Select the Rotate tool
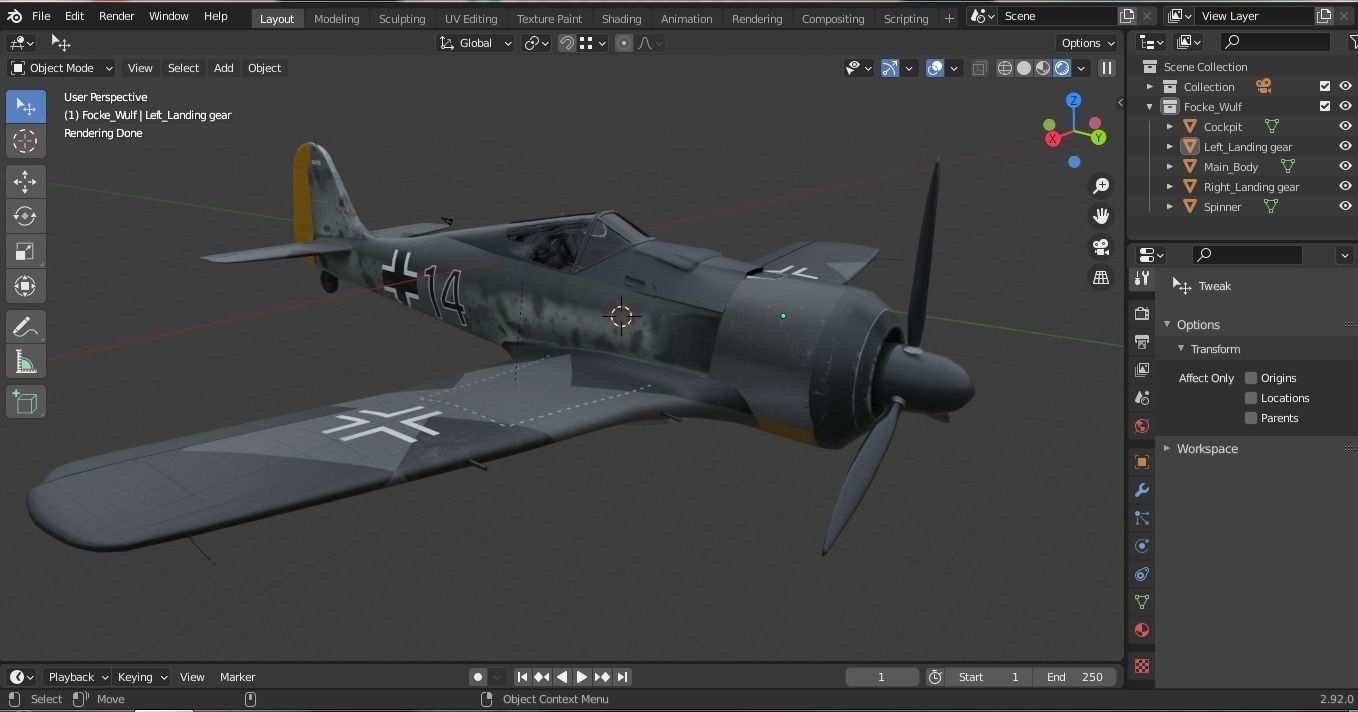The height and width of the screenshot is (712, 1358). tap(26, 216)
